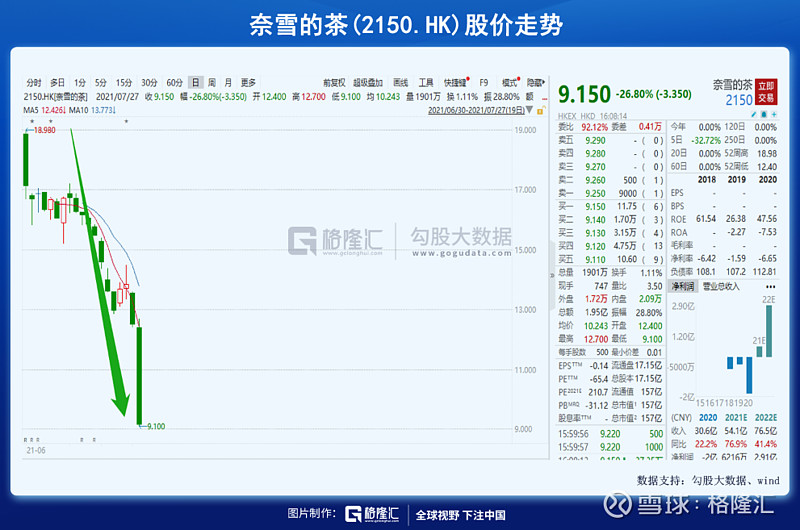Image resolution: width=800 pixels, height=530 pixels.
Task: Click the pencil edit icon under stock code 2150
Action: click(x=754, y=114)
